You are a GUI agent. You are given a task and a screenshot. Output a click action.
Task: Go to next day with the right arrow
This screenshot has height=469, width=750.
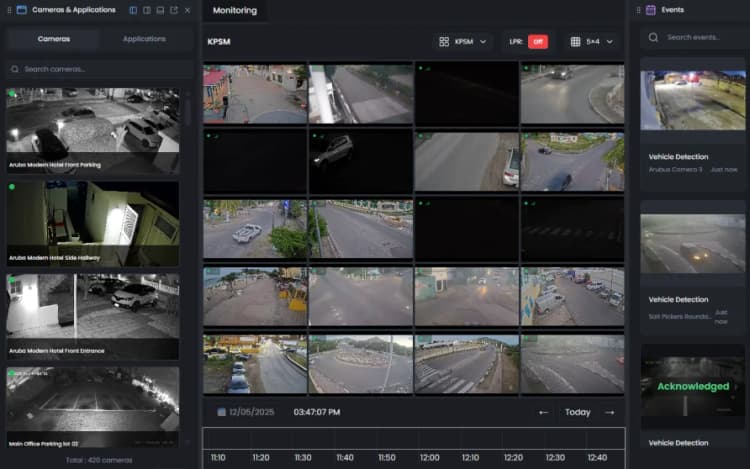[x=609, y=412]
